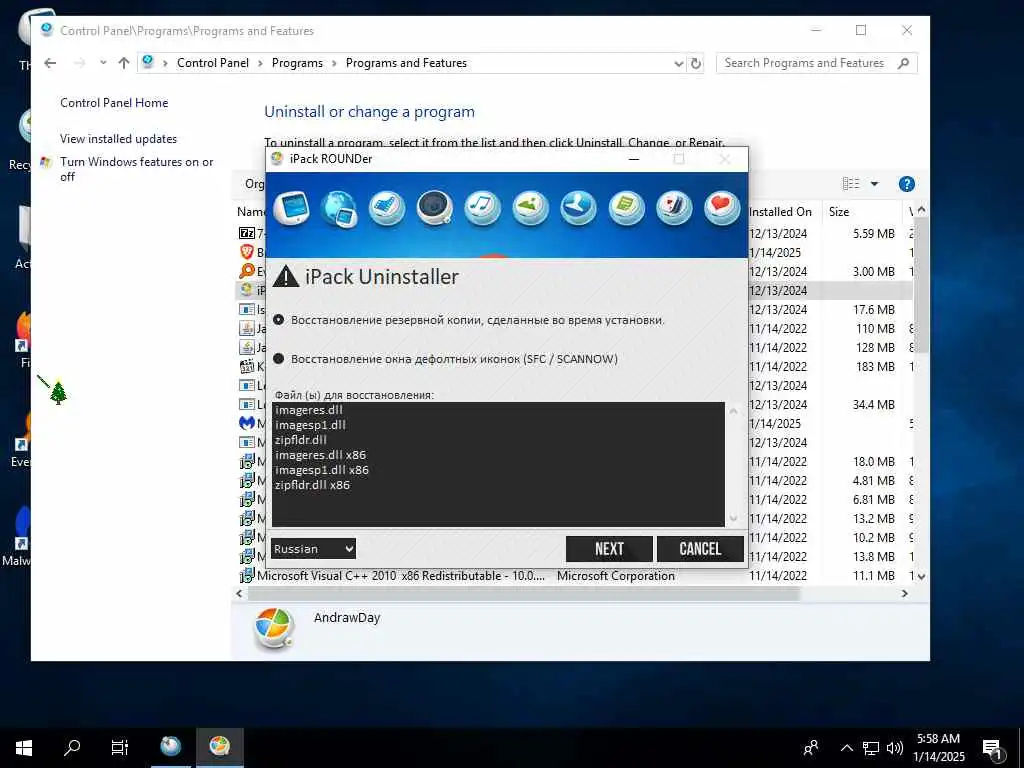Open view options dropdown arrow
Viewport: 1024px width, 768px height.
pyautogui.click(x=874, y=184)
